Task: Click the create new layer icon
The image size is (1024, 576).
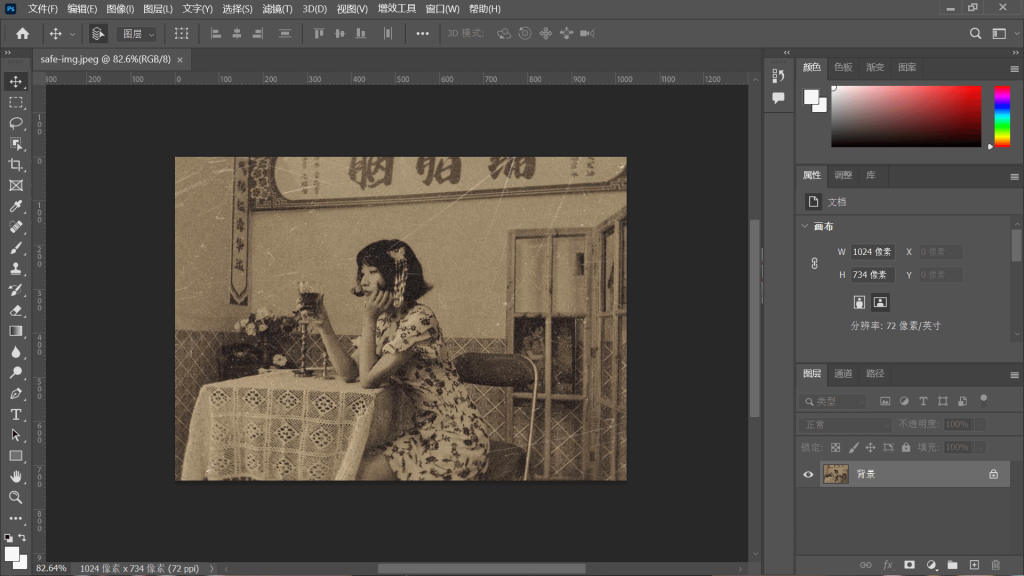Action: click(974, 565)
